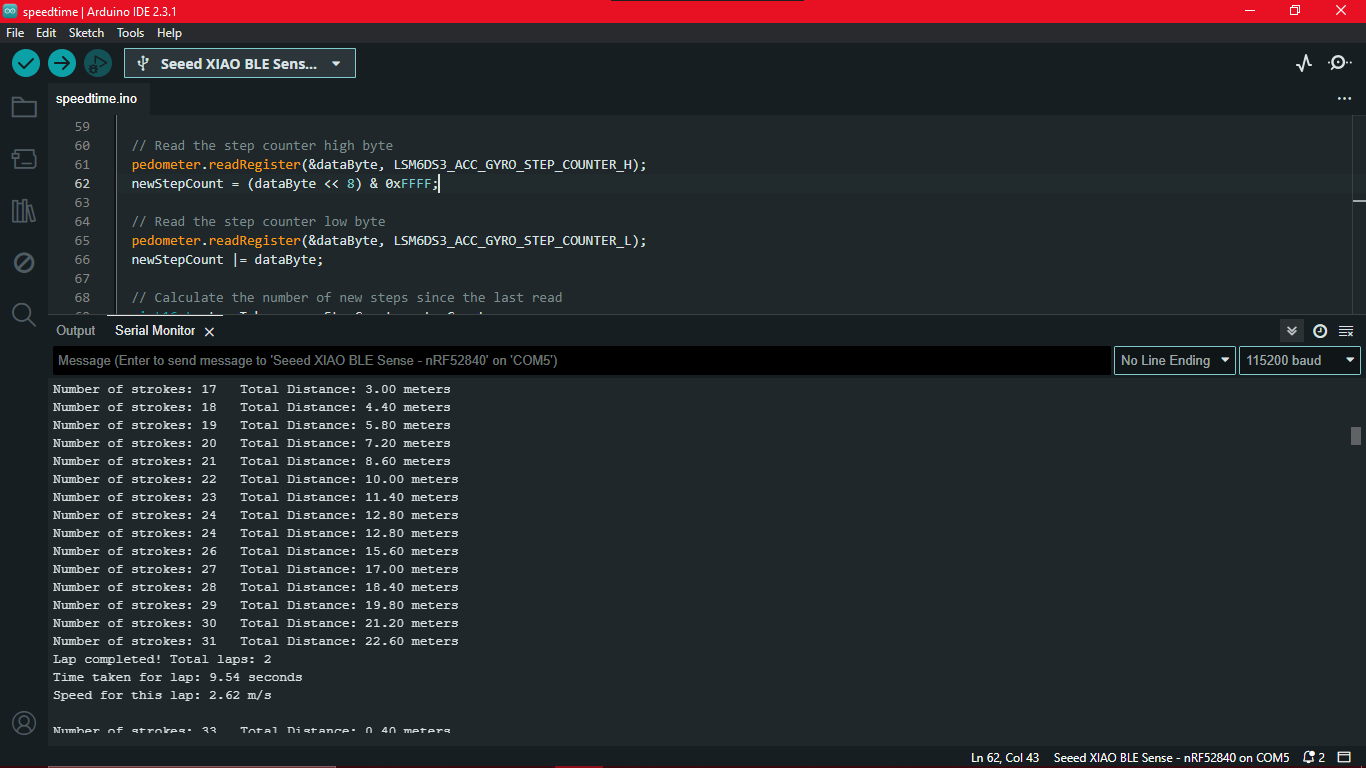This screenshot has width=1366, height=768.
Task: Click the serial message input field
Action: coord(582,360)
